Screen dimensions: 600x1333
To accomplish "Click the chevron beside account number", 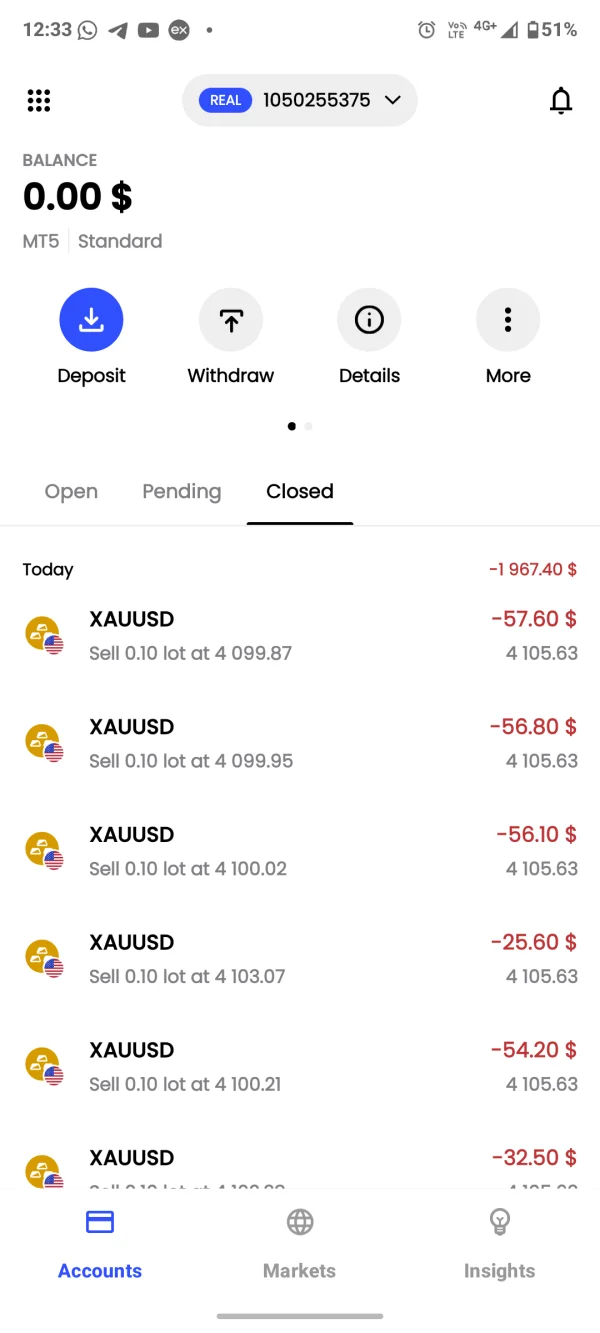I will (392, 100).
